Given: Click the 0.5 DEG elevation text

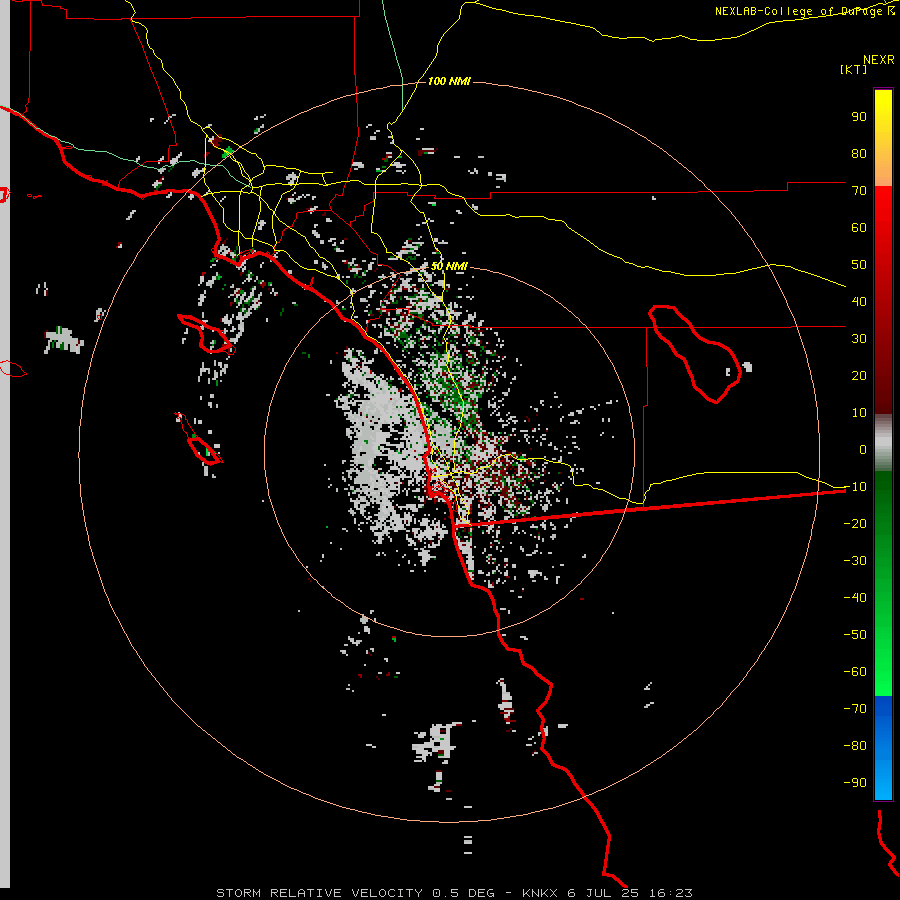Looking at the screenshot, I should [x=463, y=893].
